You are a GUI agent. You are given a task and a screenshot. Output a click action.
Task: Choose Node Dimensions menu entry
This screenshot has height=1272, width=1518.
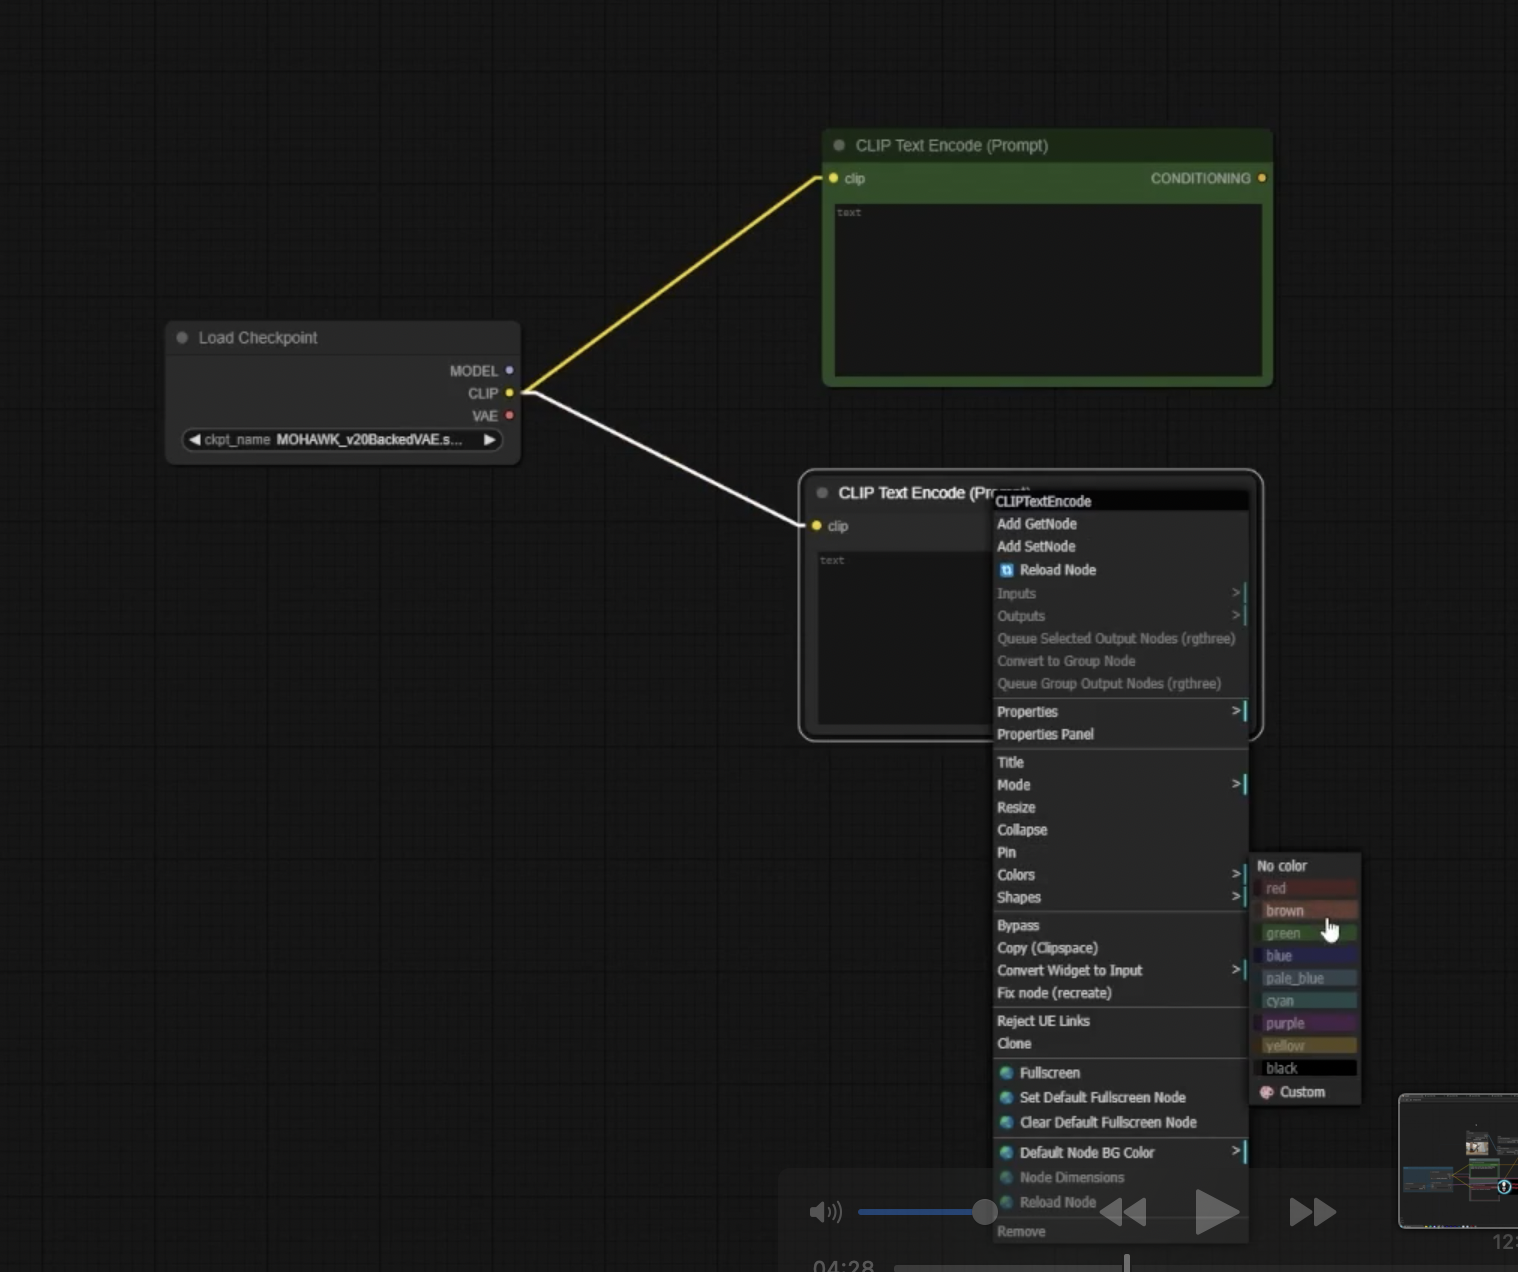coord(1120,1177)
